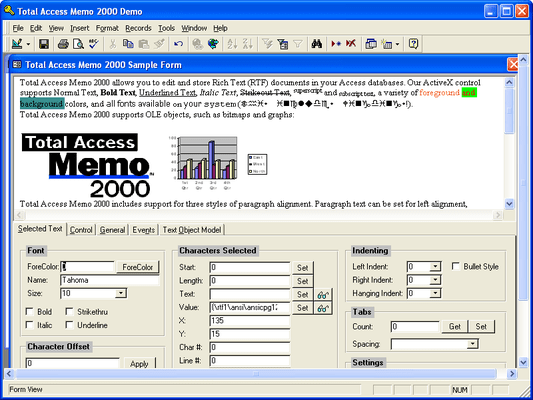Open the font Size dropdown
The height and width of the screenshot is (400, 533).
coord(121,293)
